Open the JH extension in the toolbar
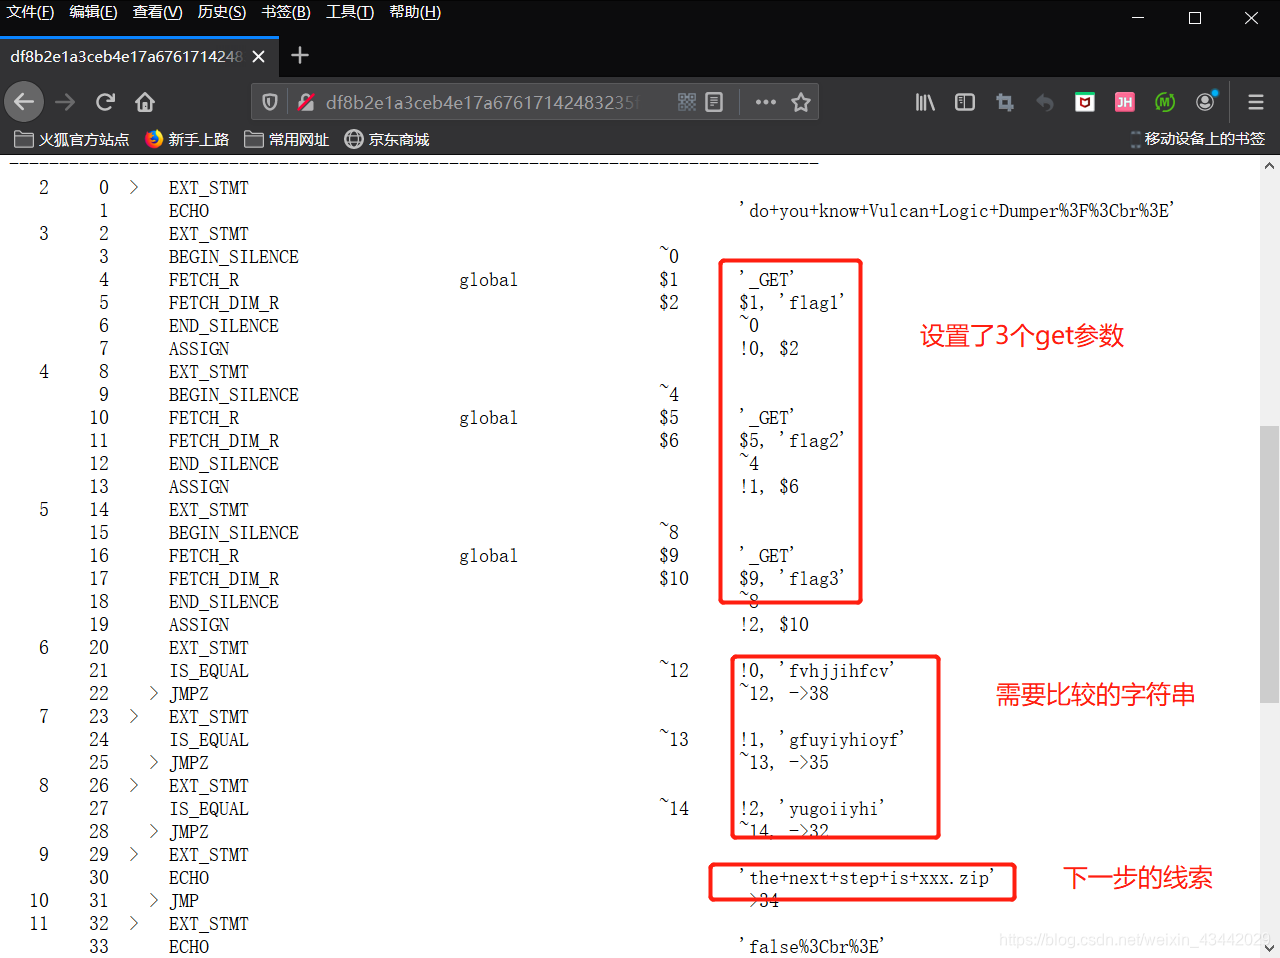1280x958 pixels. pos(1125,102)
